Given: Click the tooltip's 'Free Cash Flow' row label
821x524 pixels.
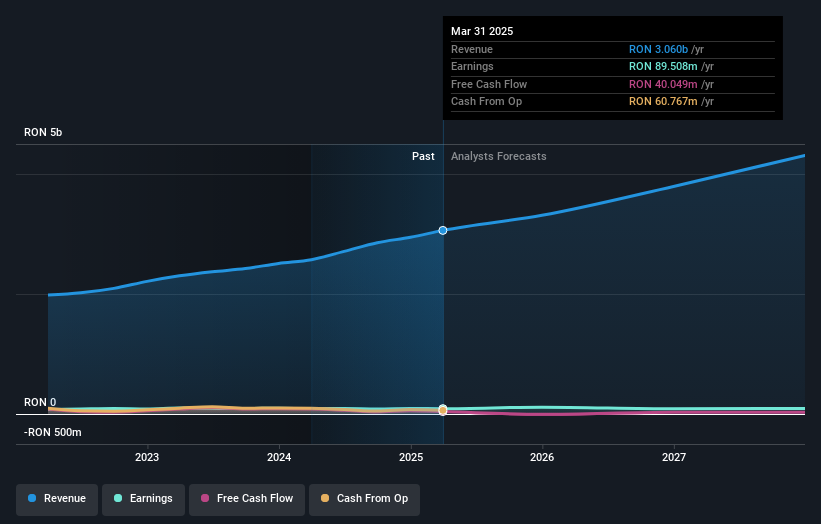Looking at the screenshot, I should [x=489, y=84].
